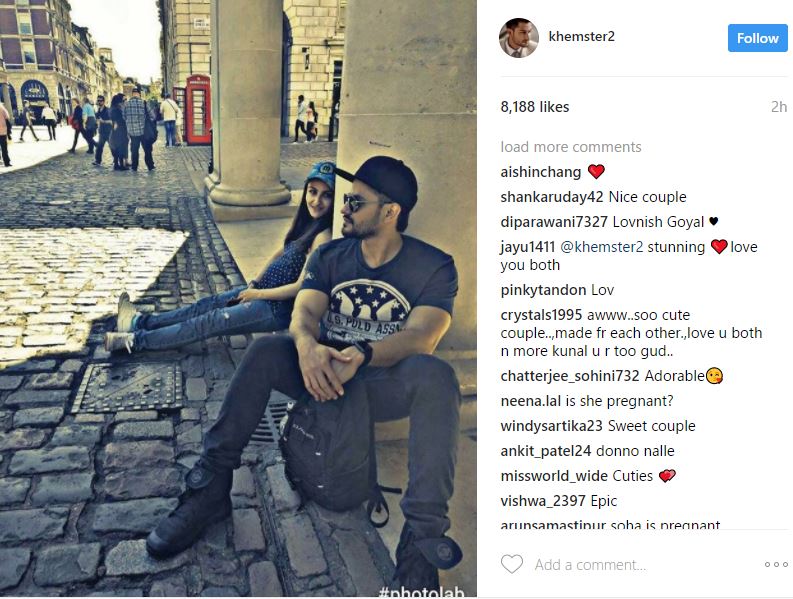Open the 8,188 likes list

pos(535,107)
